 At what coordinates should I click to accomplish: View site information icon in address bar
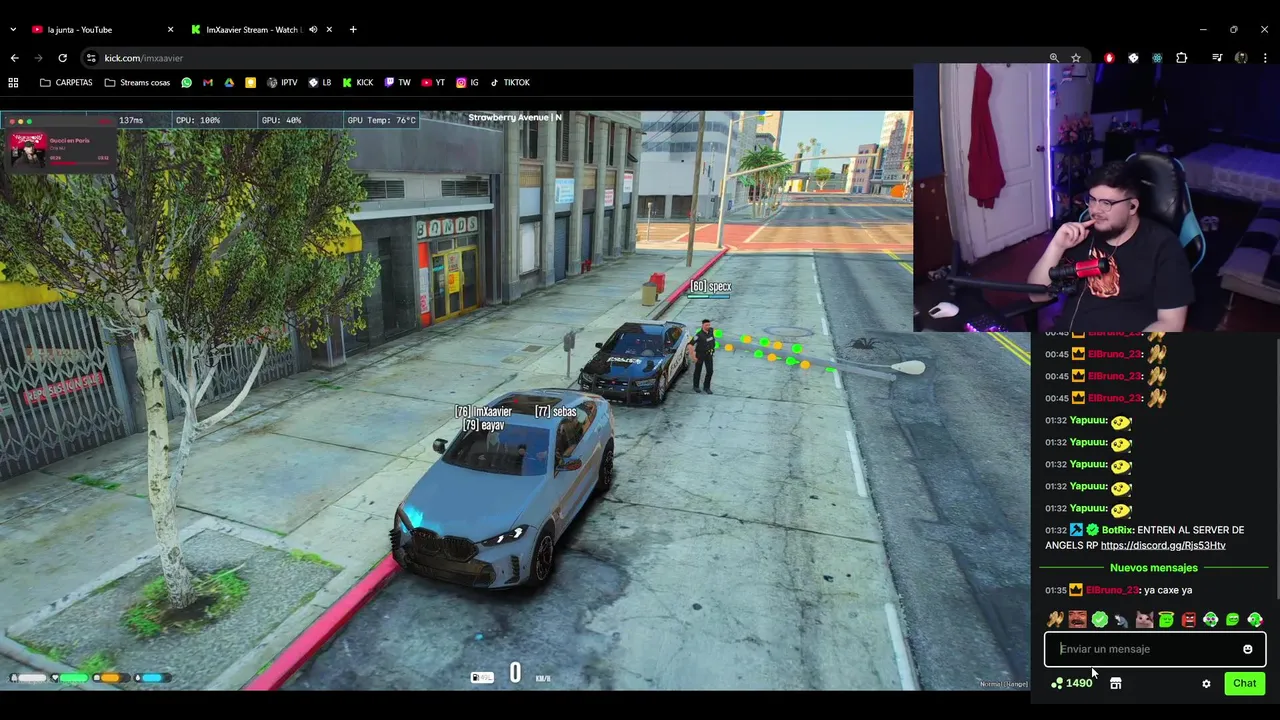tap(90, 58)
